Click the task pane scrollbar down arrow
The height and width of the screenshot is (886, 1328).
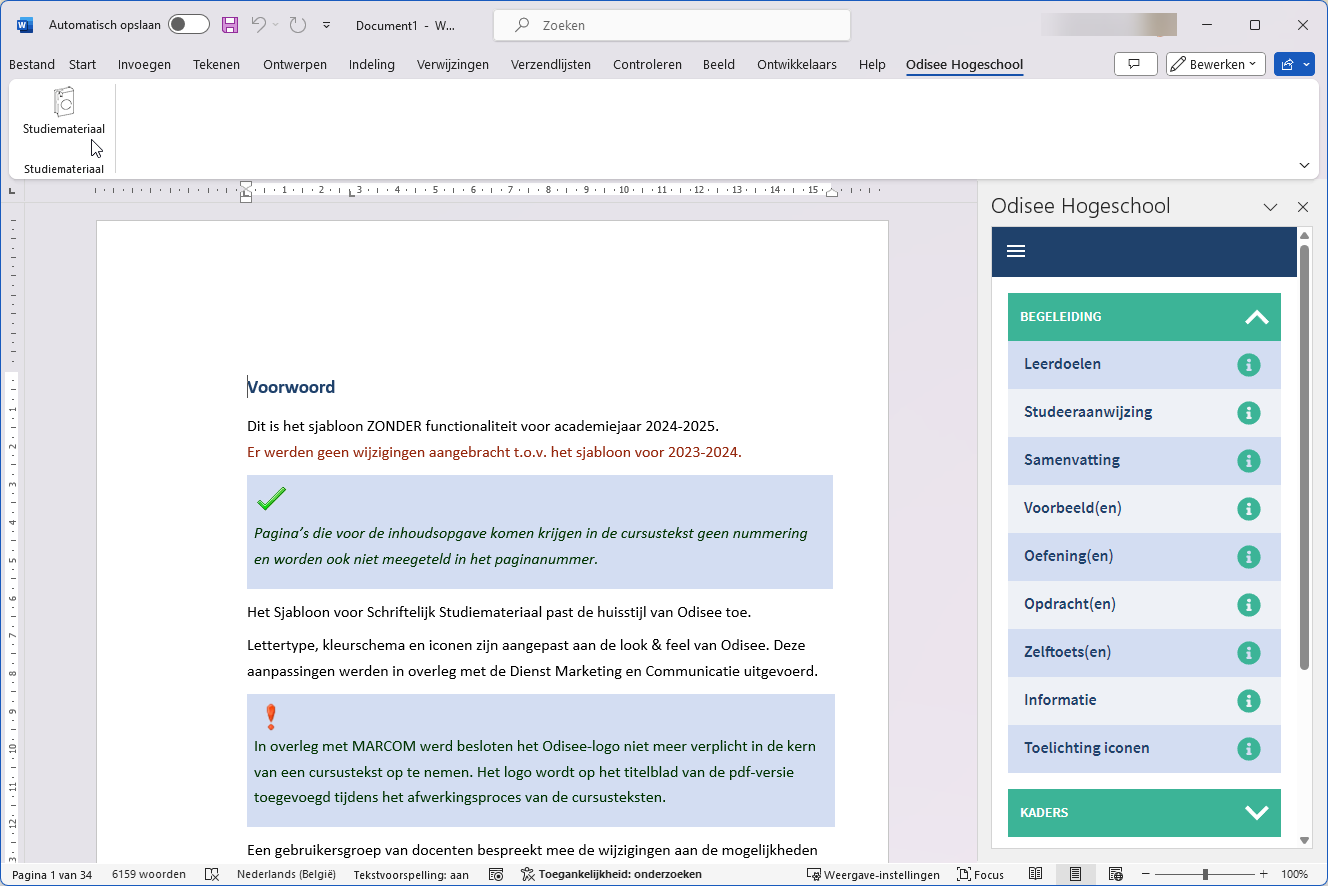click(x=1304, y=840)
